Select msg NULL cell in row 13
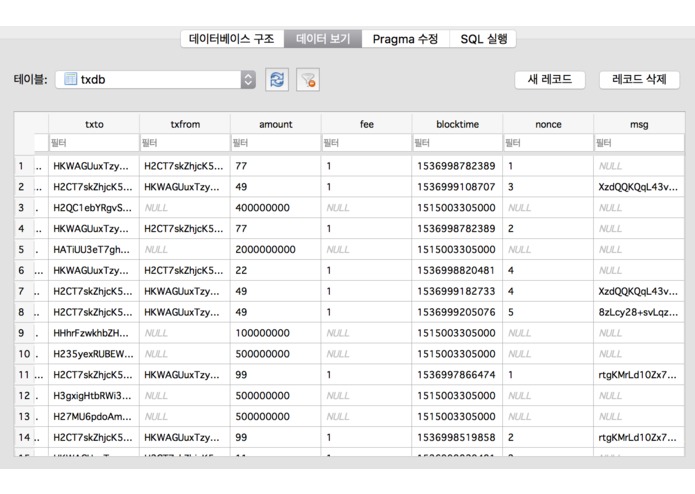Screen dimensions: 695x494 point(639,416)
